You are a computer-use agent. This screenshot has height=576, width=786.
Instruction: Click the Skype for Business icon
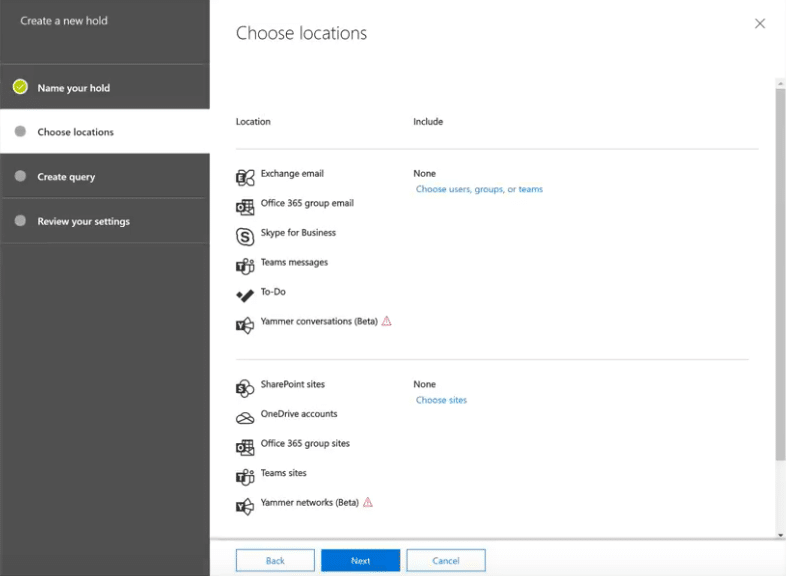[245, 237]
